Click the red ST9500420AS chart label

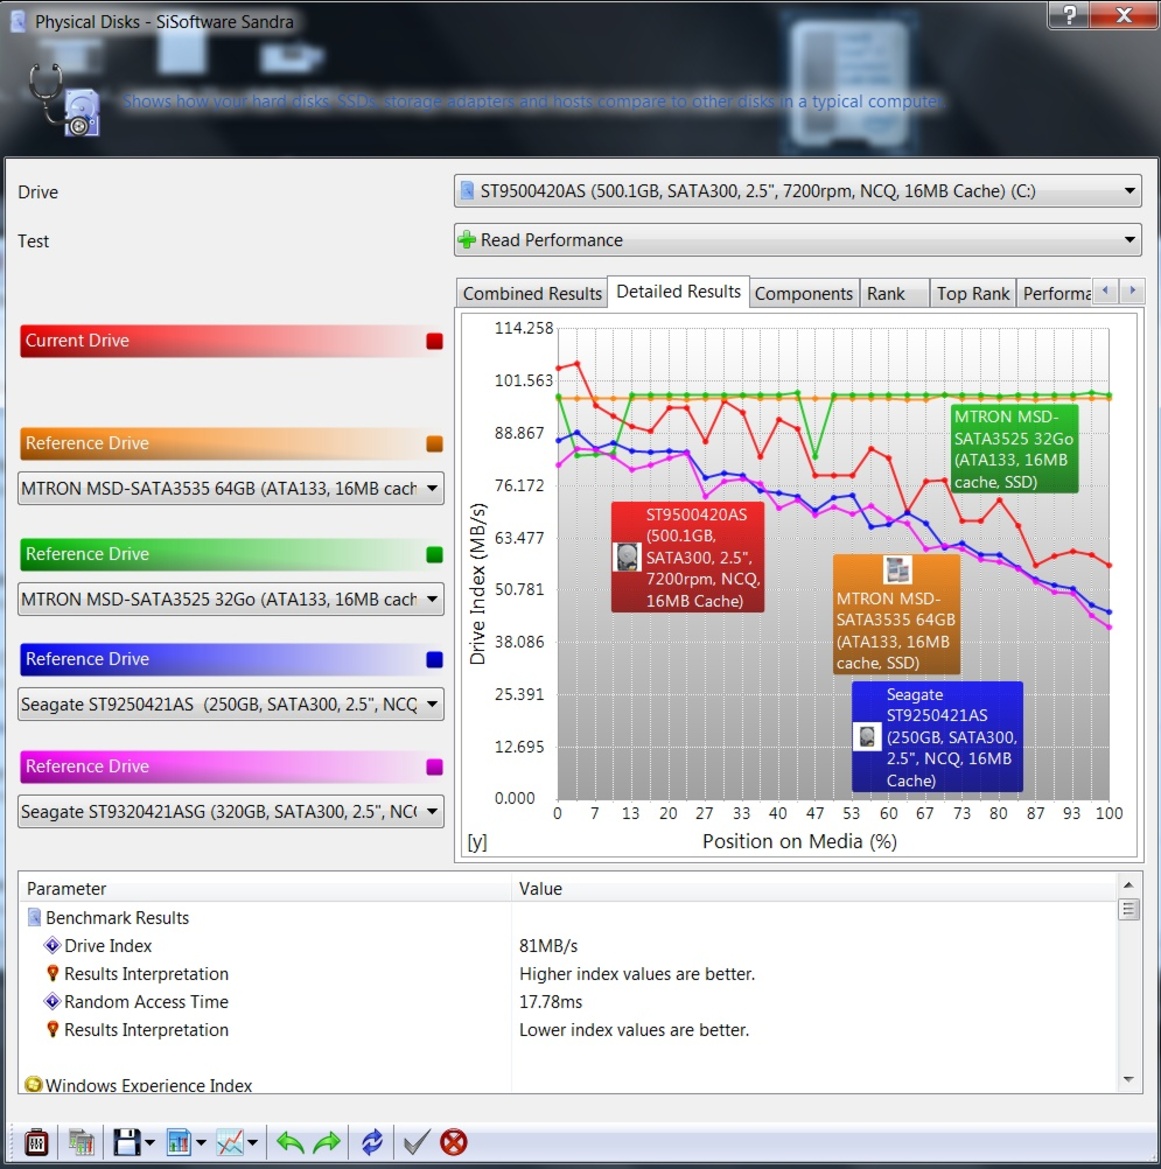click(x=688, y=557)
